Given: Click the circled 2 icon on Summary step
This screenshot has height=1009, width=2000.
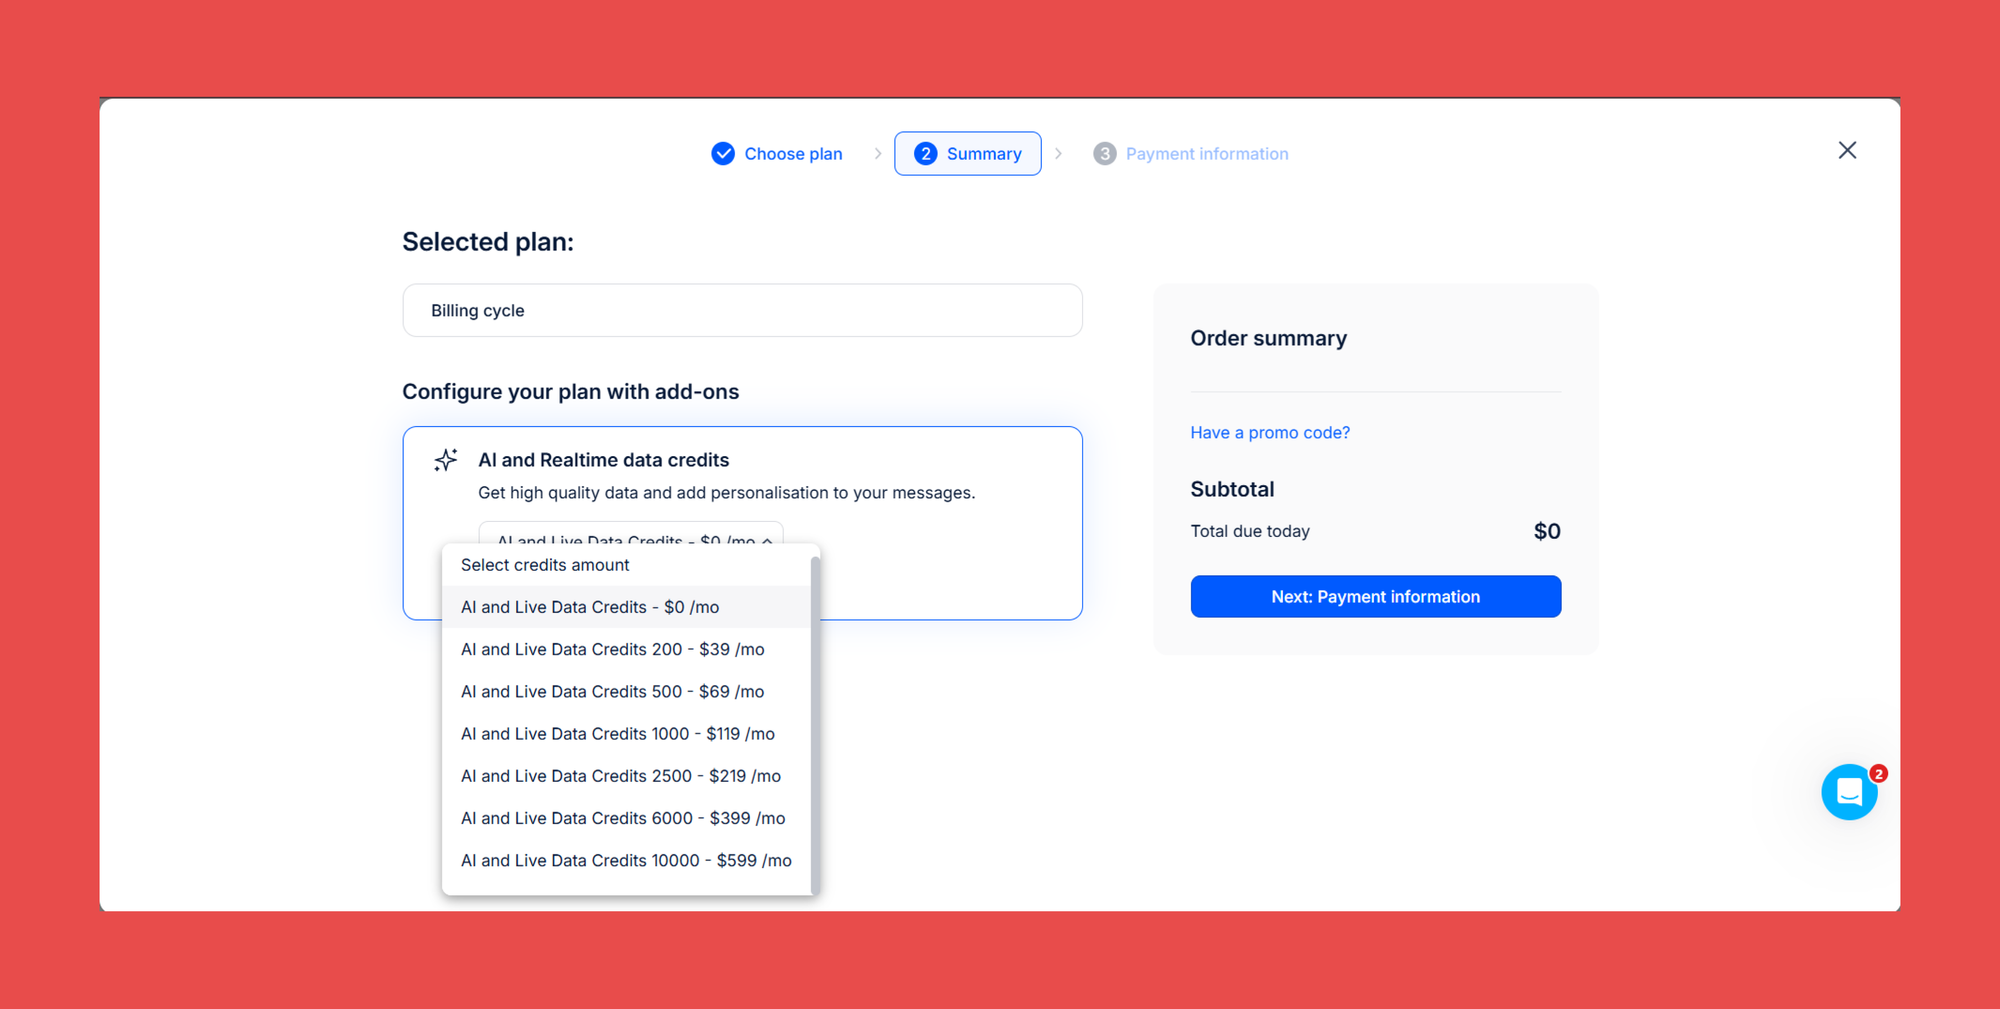Looking at the screenshot, I should click(x=926, y=153).
